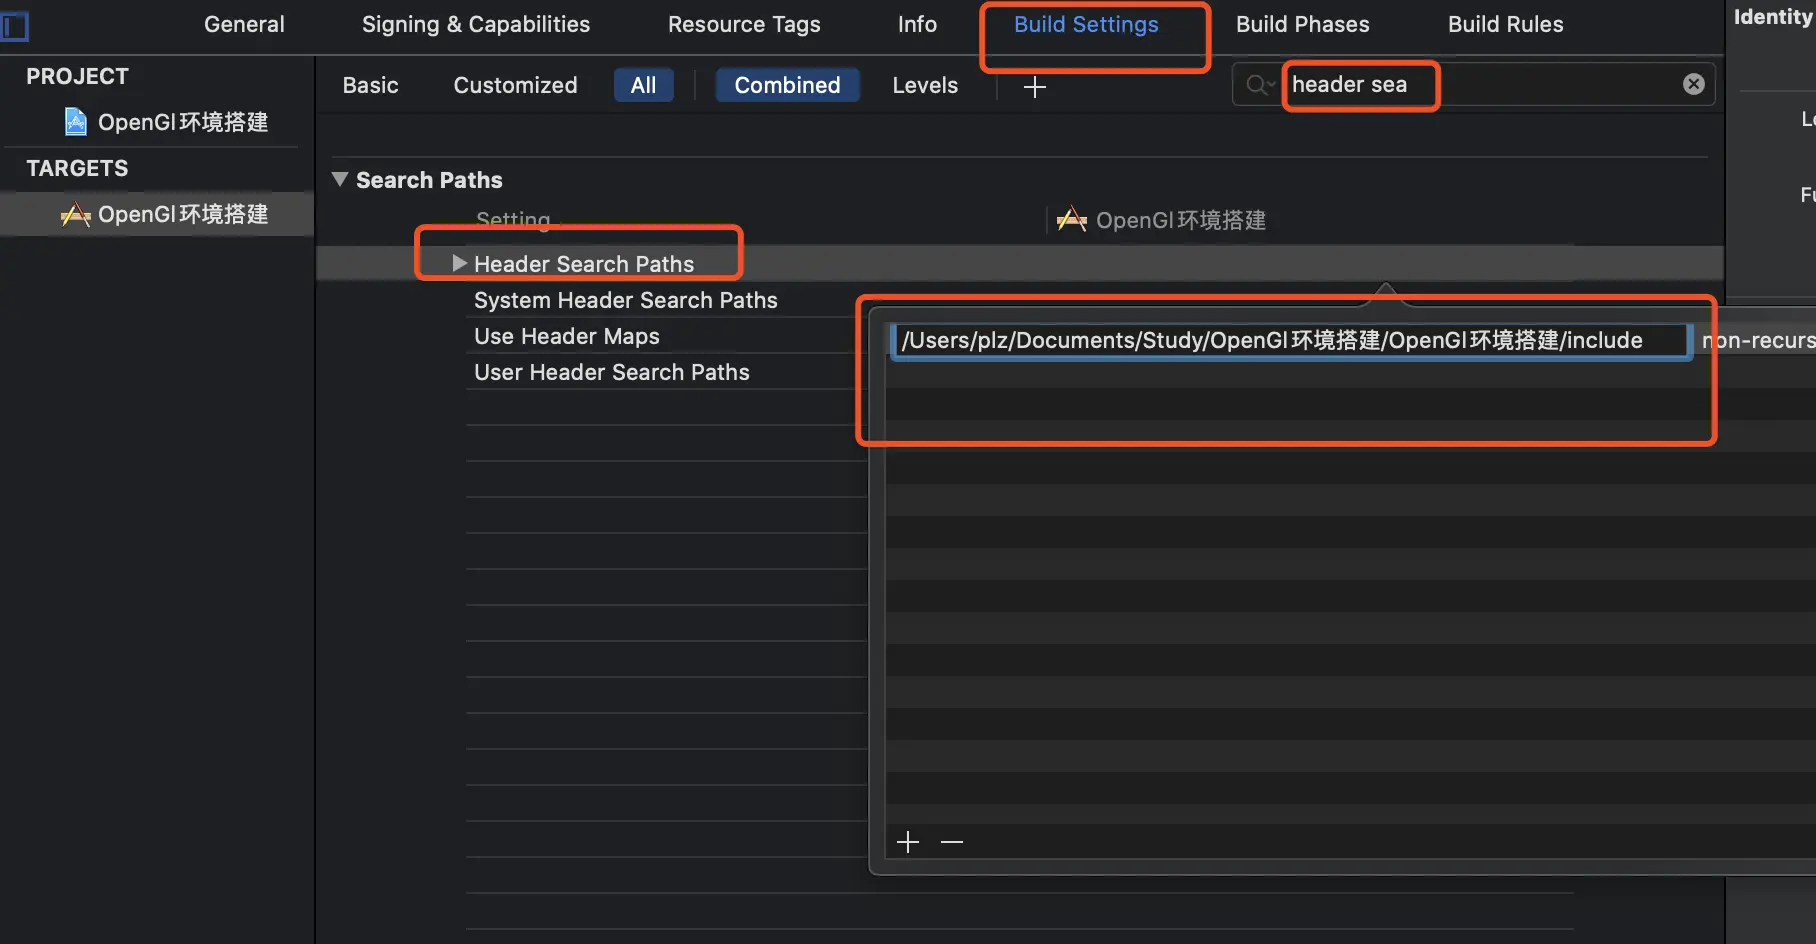
Task: Open the General tab
Action: (244, 24)
